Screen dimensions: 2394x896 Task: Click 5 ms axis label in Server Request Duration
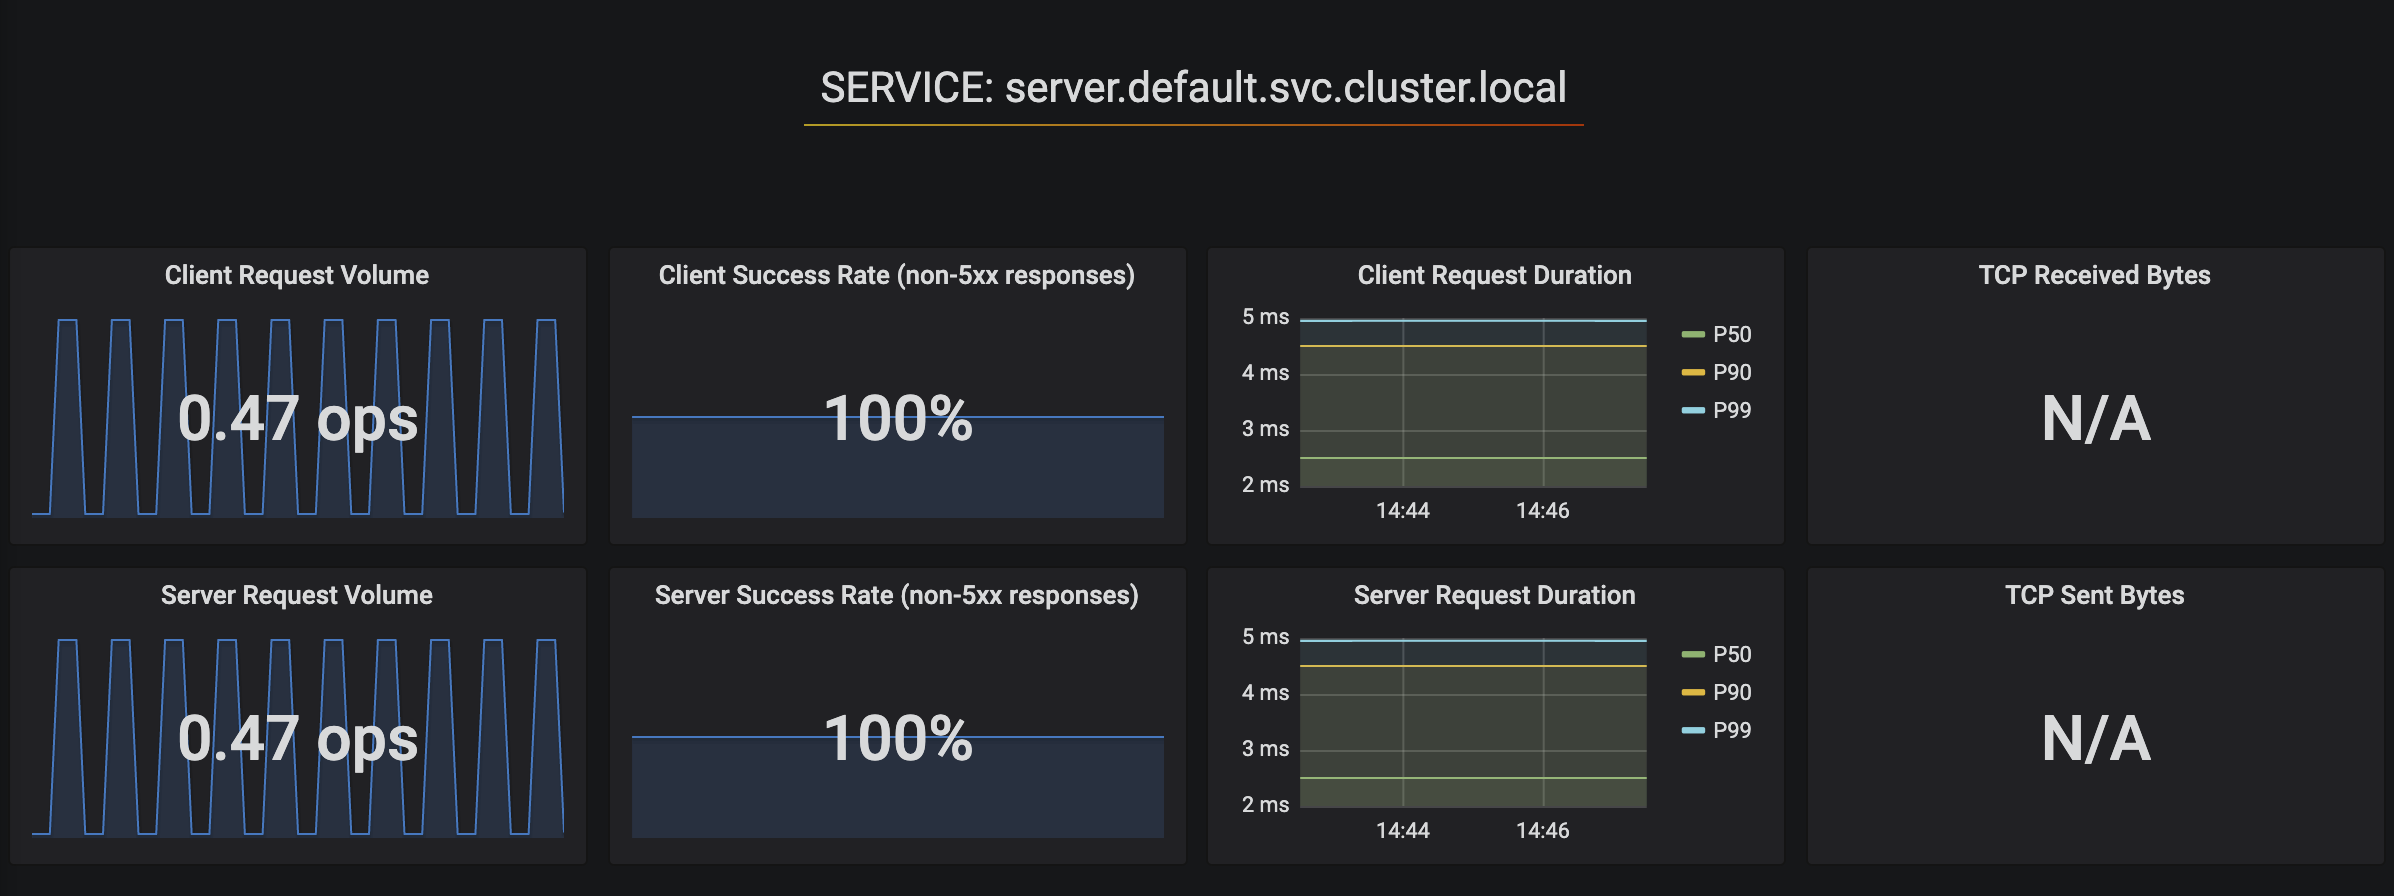[x=1265, y=637]
